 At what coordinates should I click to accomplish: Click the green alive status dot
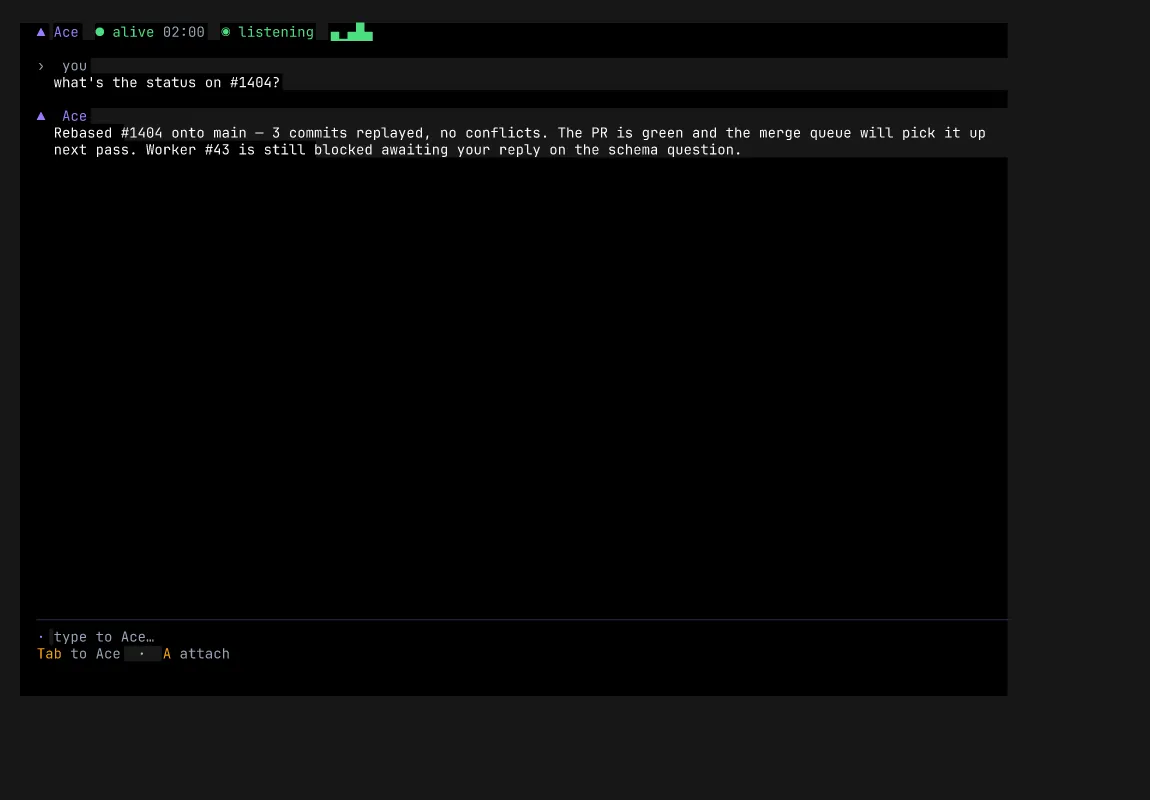[x=100, y=32]
